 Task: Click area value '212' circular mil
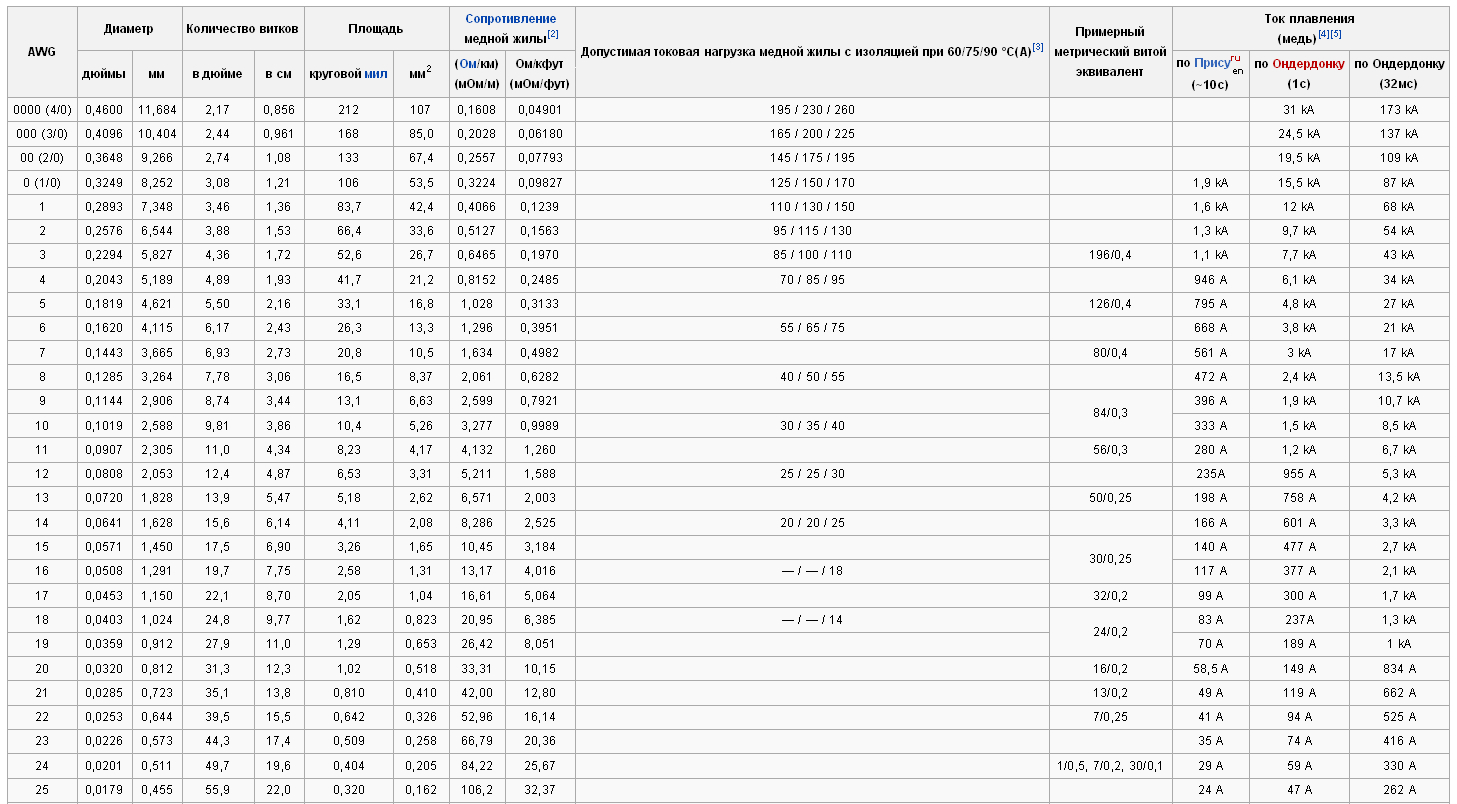tap(348, 110)
